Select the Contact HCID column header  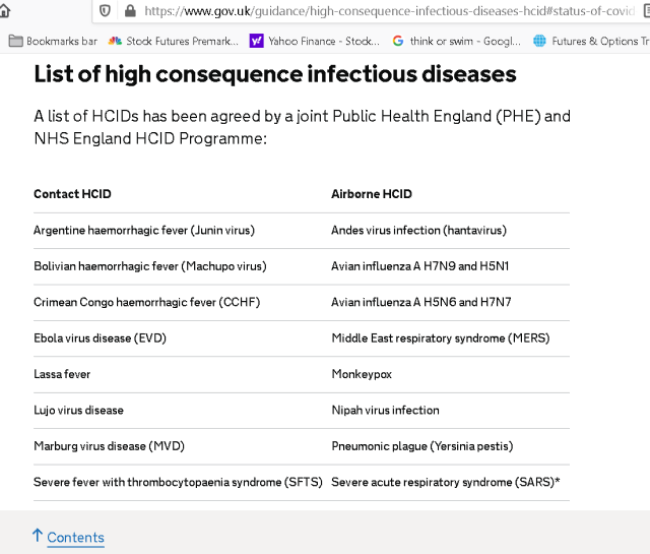tap(73, 194)
